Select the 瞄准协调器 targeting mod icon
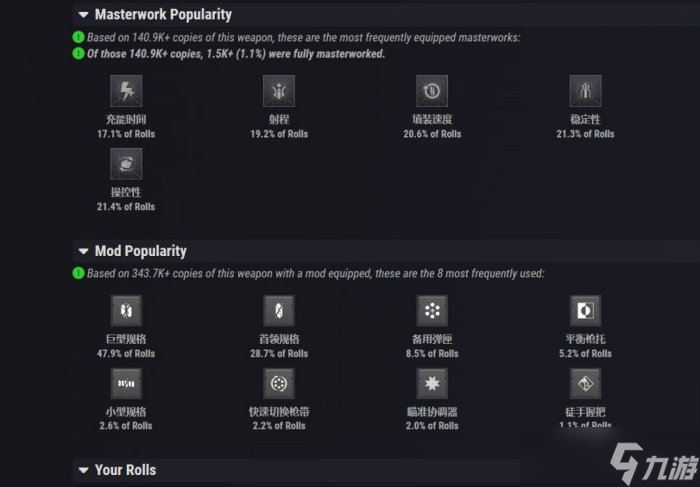Screen dimensions: 700x487 pos(432,383)
